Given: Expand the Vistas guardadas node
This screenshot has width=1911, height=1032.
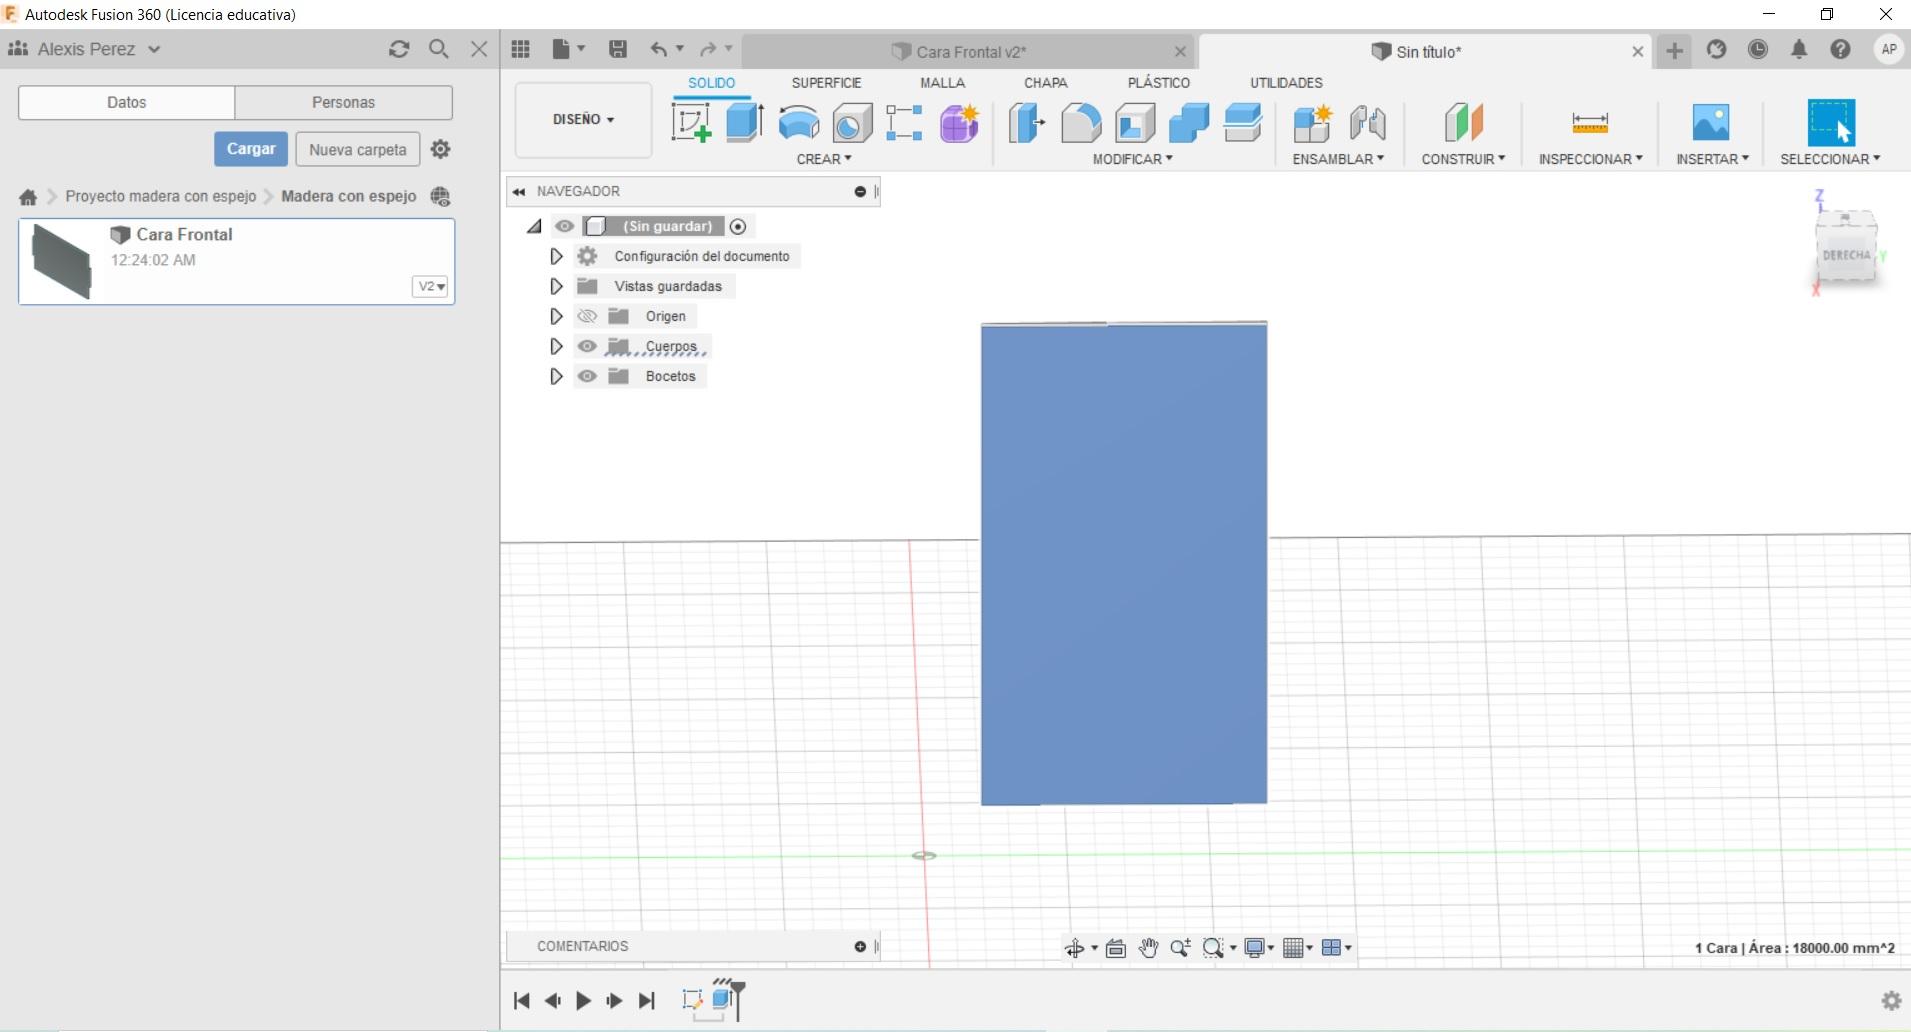Looking at the screenshot, I should [x=556, y=286].
